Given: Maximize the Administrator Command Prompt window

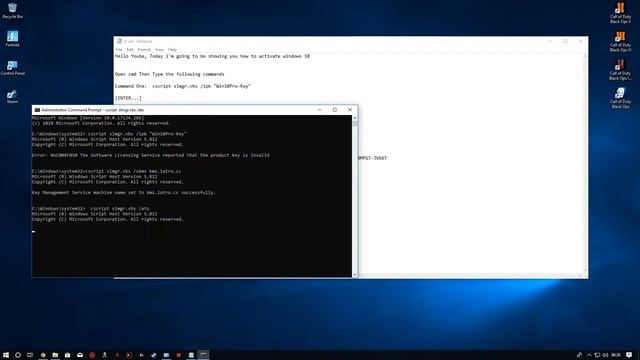Looking at the screenshot, I should 335,110.
